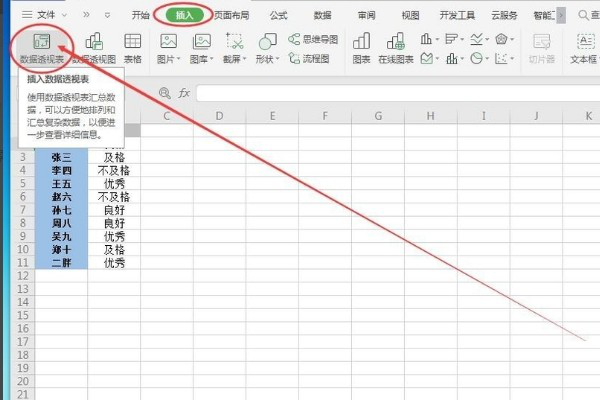Screen dimensions: 600x400
Task: Select column G header
Action: tap(378, 116)
